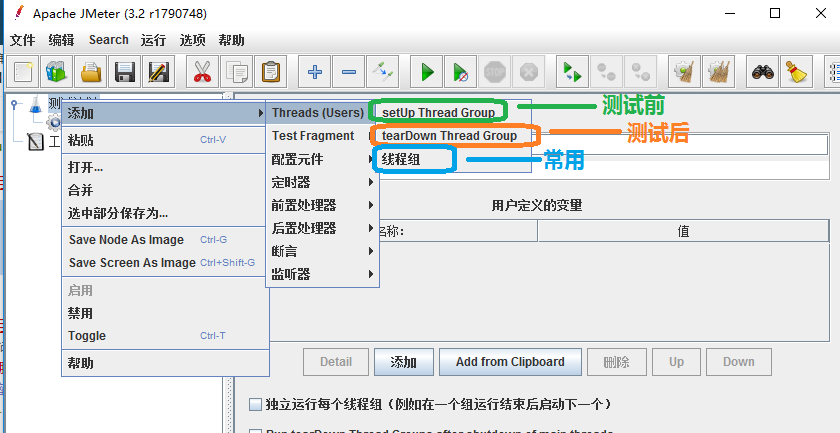
Task: Clear results with gear-broom icon
Action: 685,71
